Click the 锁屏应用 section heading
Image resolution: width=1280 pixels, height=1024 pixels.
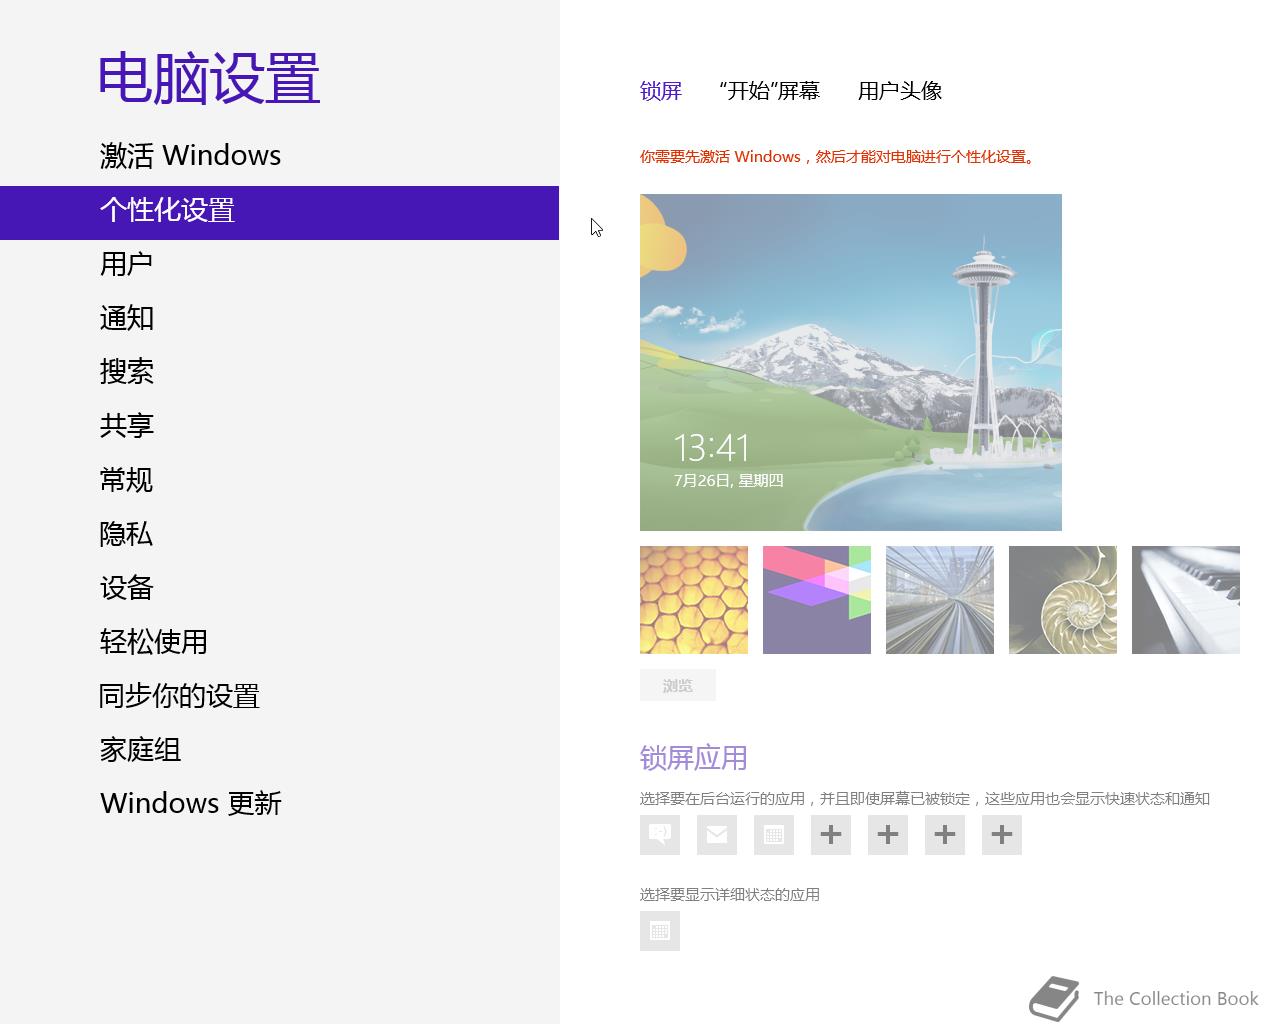(x=694, y=758)
